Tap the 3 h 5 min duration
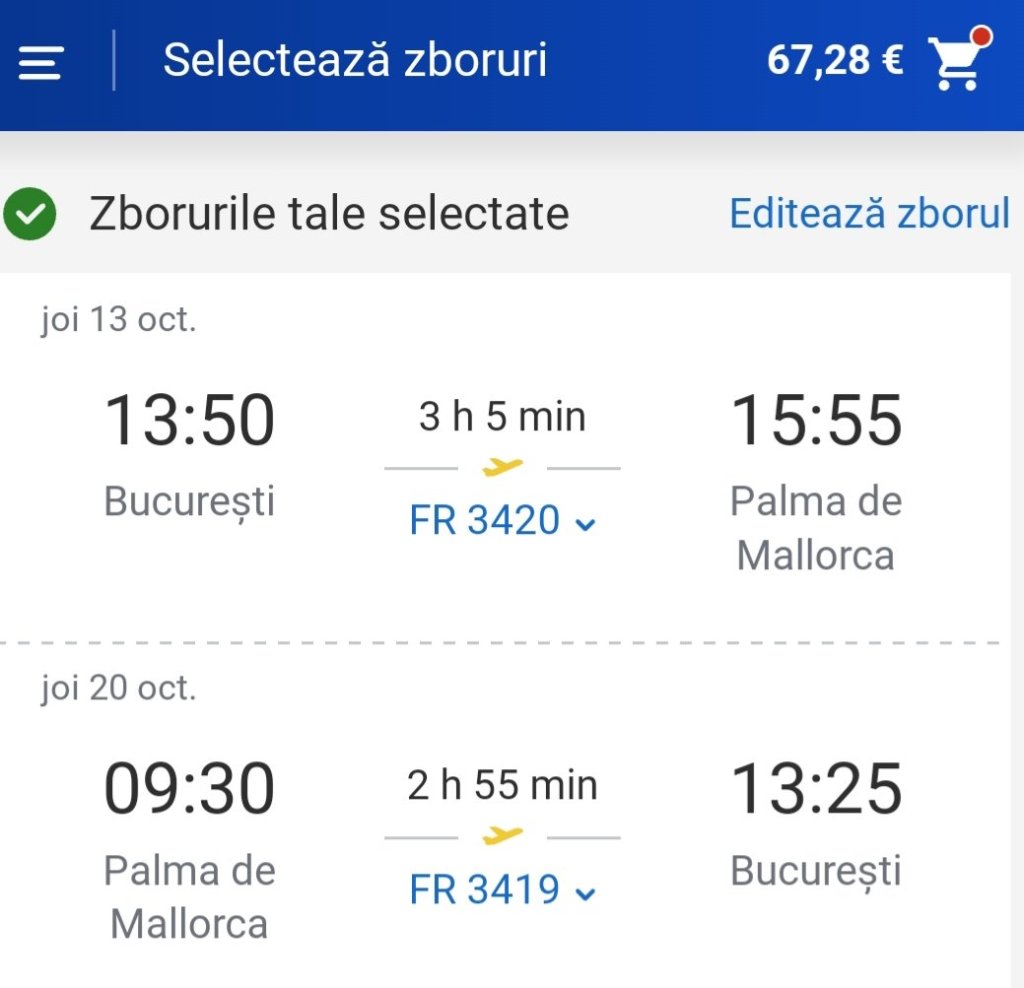This screenshot has width=1024, height=988. click(x=502, y=417)
